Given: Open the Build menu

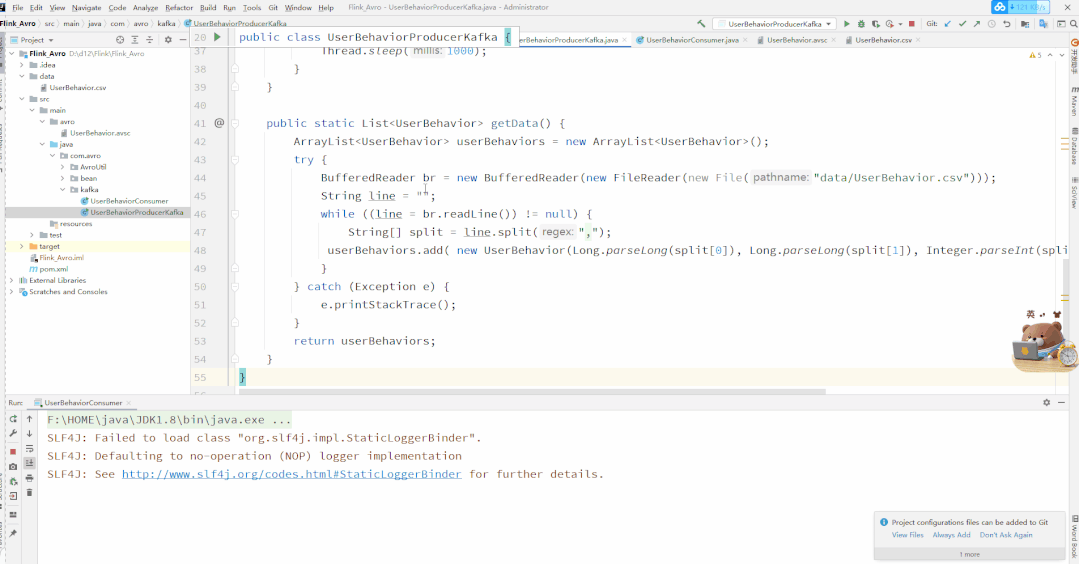Looking at the screenshot, I should pyautogui.click(x=208, y=8).
